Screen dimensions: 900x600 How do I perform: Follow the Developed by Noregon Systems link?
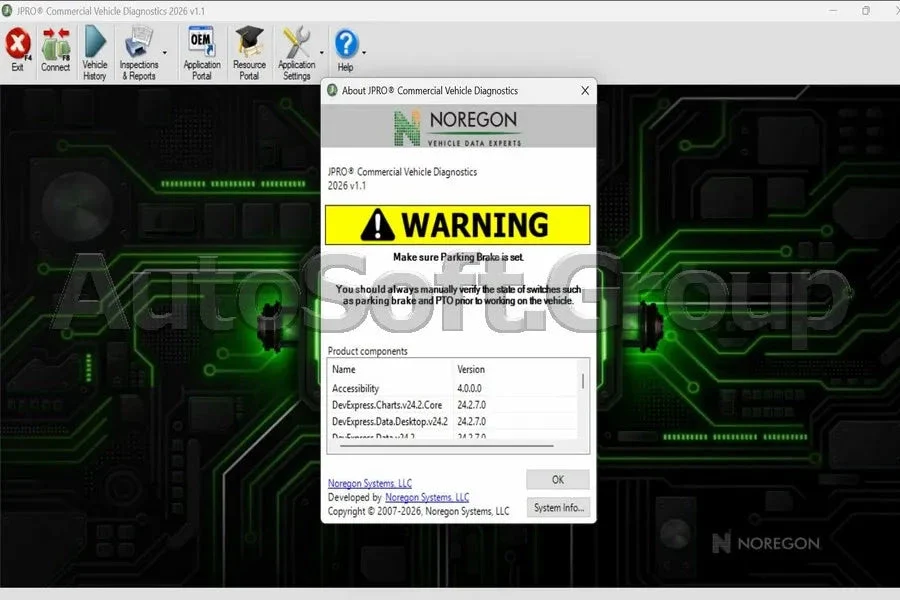pyautogui.click(x=427, y=497)
